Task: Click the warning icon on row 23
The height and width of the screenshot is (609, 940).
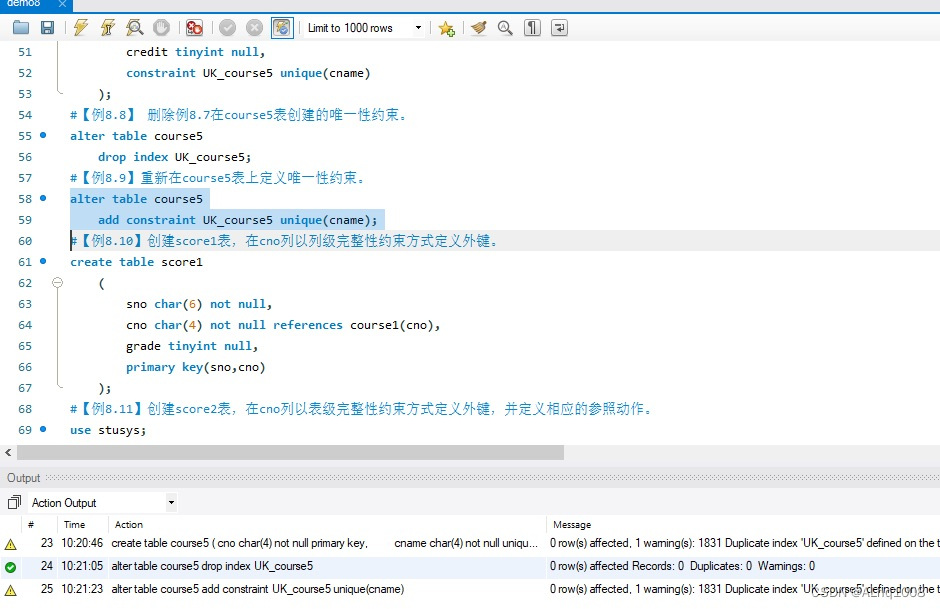Action: click(11, 544)
